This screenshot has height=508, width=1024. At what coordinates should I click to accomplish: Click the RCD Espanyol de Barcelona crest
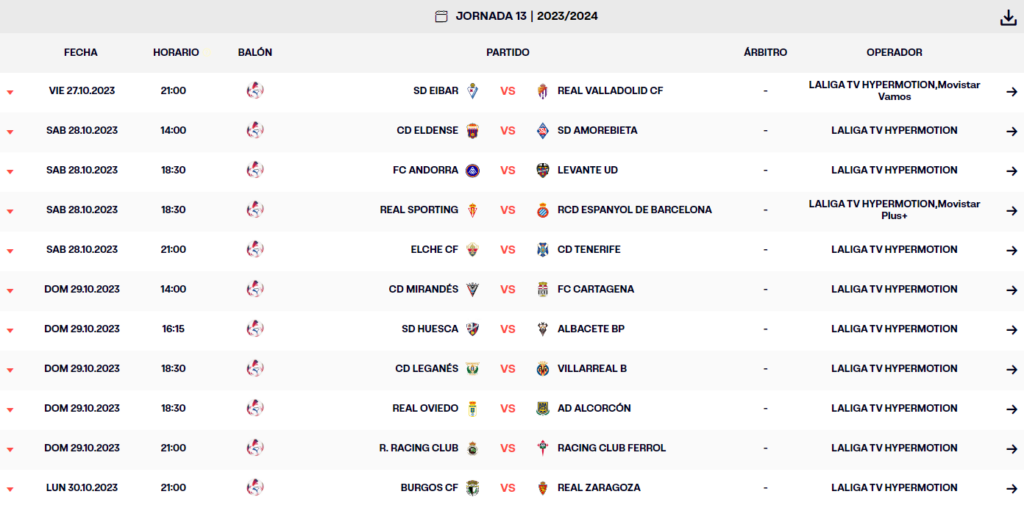click(543, 210)
